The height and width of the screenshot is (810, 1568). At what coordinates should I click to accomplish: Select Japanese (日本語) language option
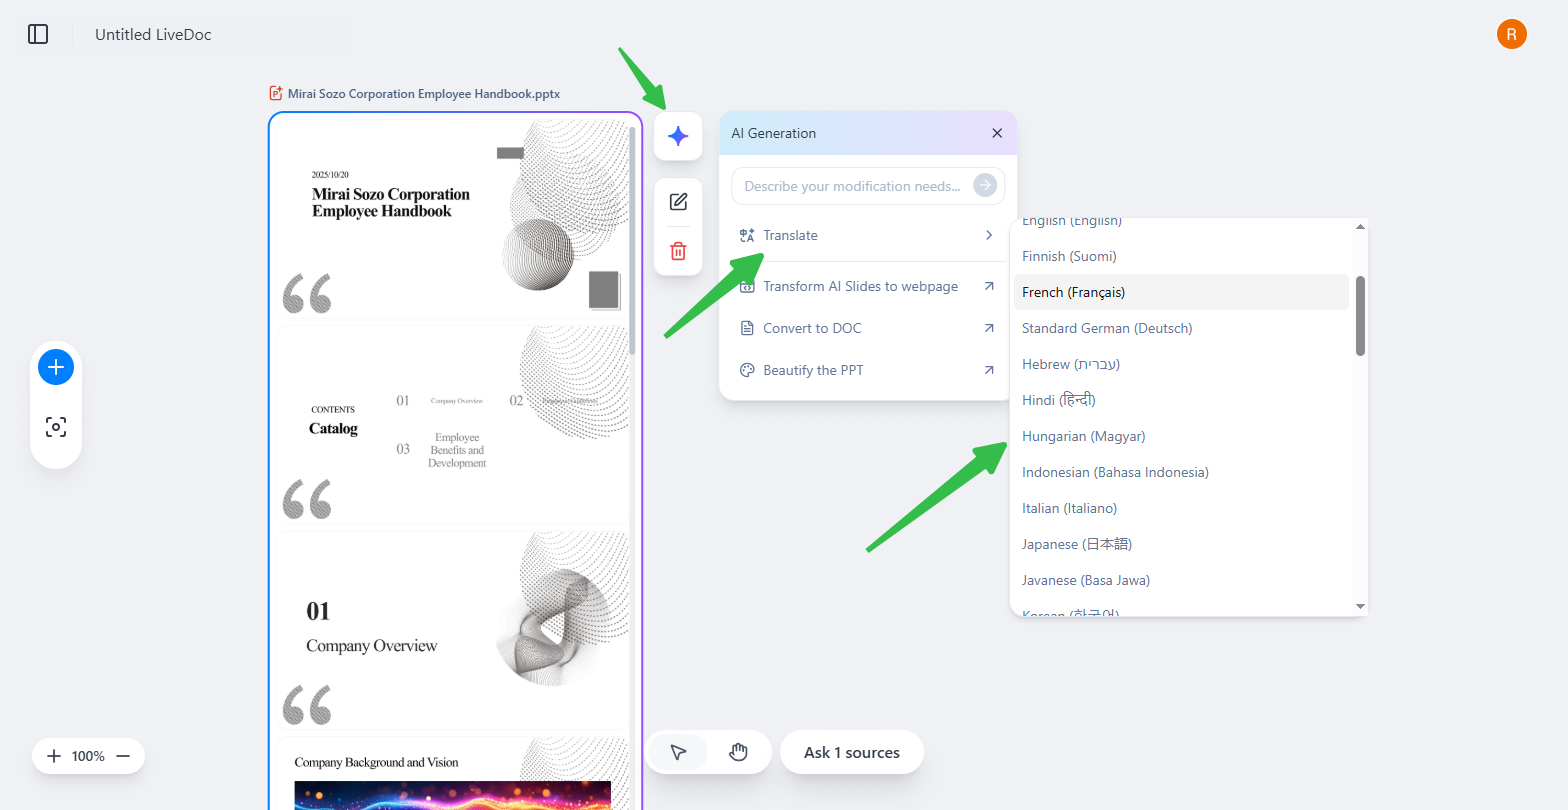pos(1076,544)
